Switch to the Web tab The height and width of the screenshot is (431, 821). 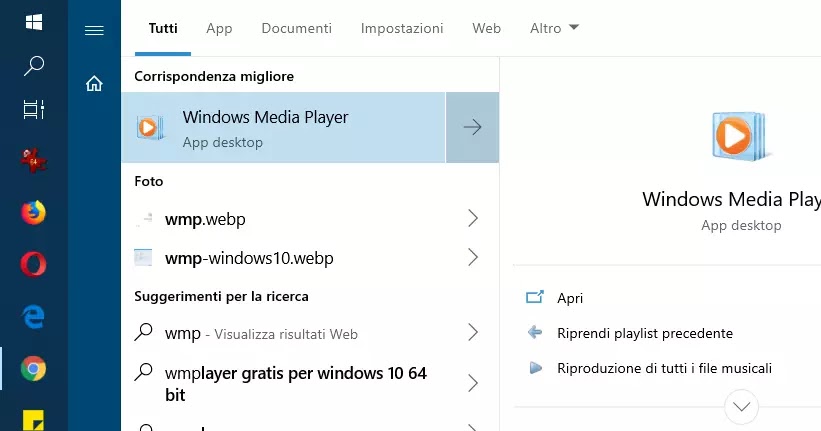[486, 28]
